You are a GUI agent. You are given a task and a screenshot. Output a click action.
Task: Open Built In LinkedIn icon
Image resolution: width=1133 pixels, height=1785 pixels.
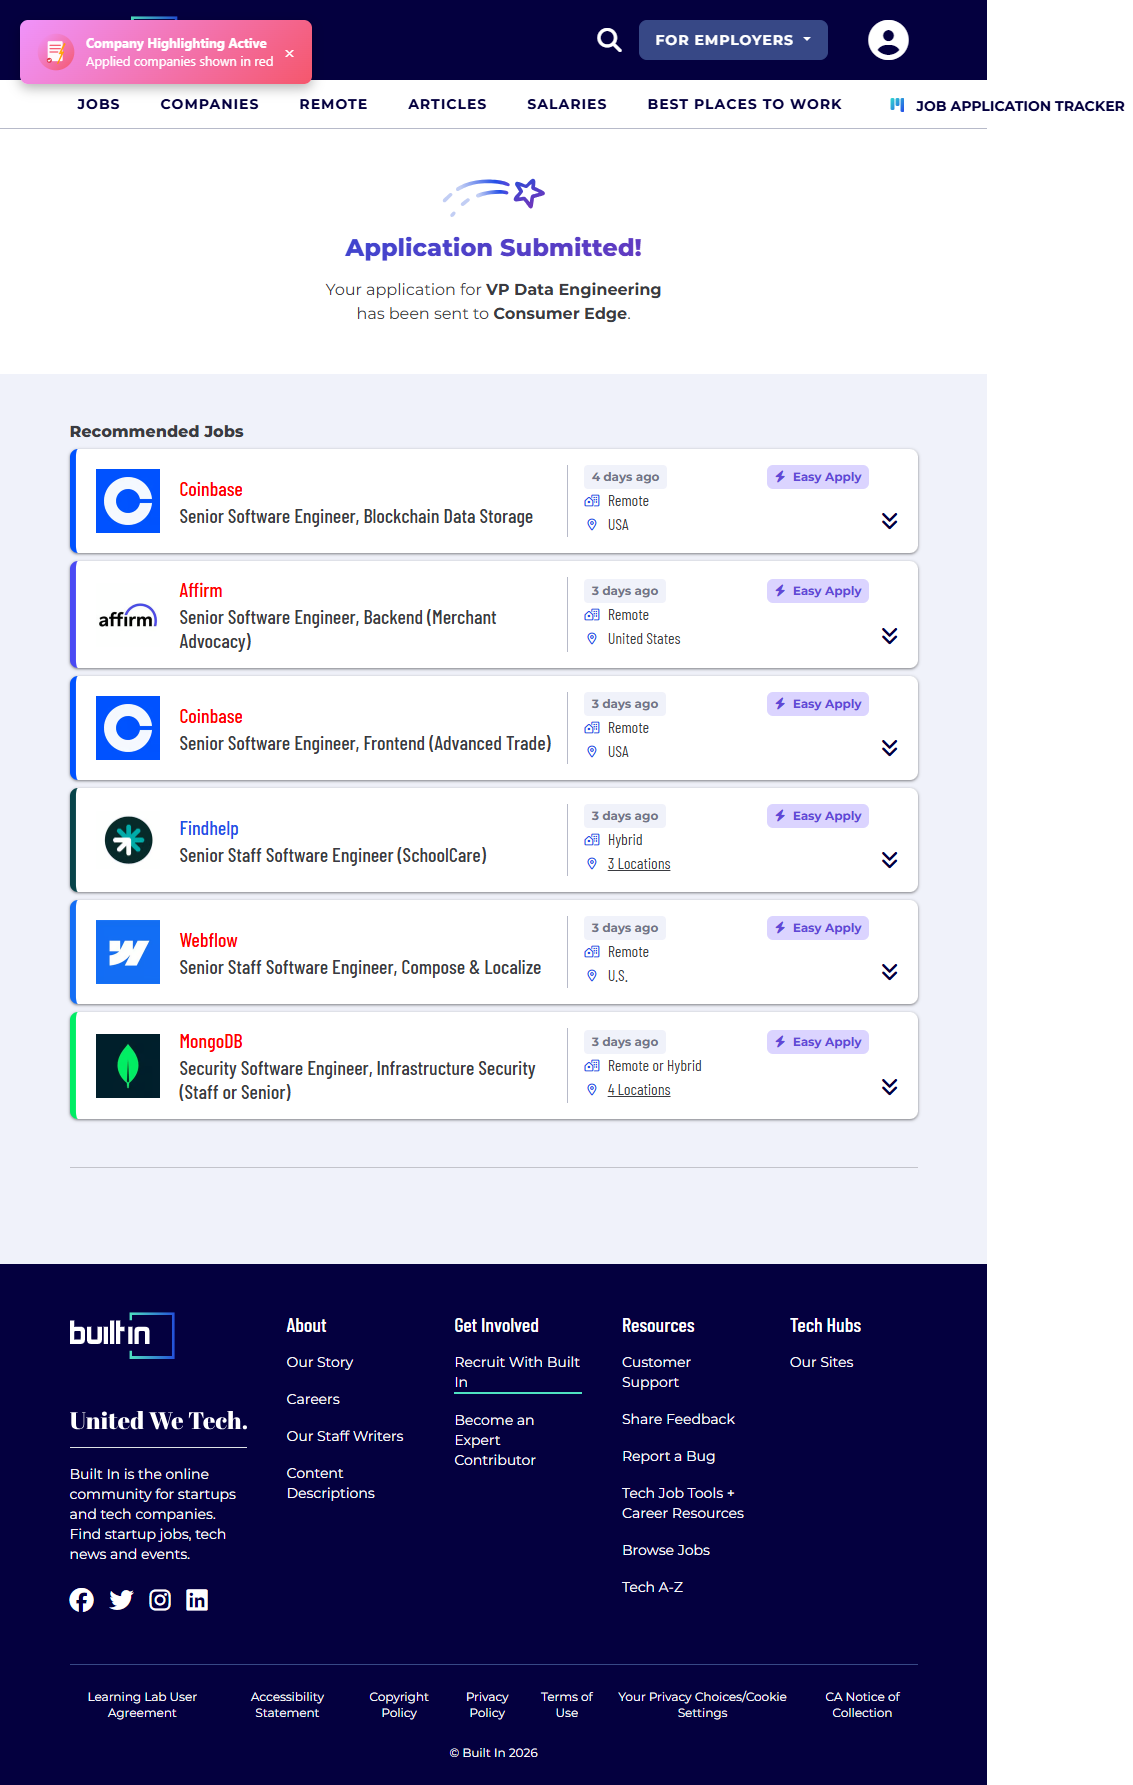coord(197,1600)
